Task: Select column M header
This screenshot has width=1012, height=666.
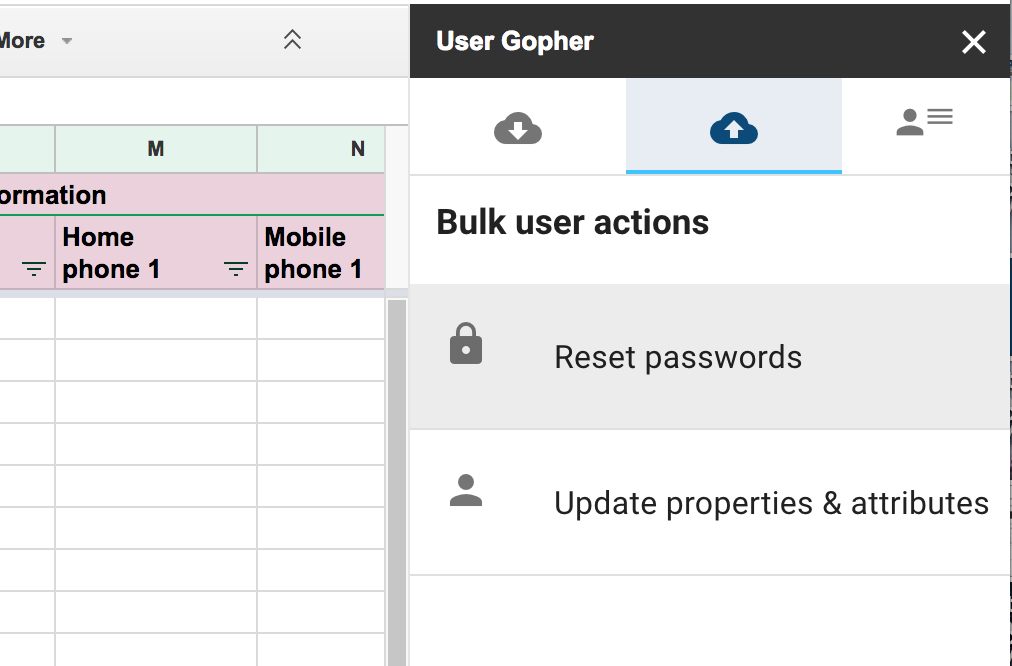Action: point(156,149)
